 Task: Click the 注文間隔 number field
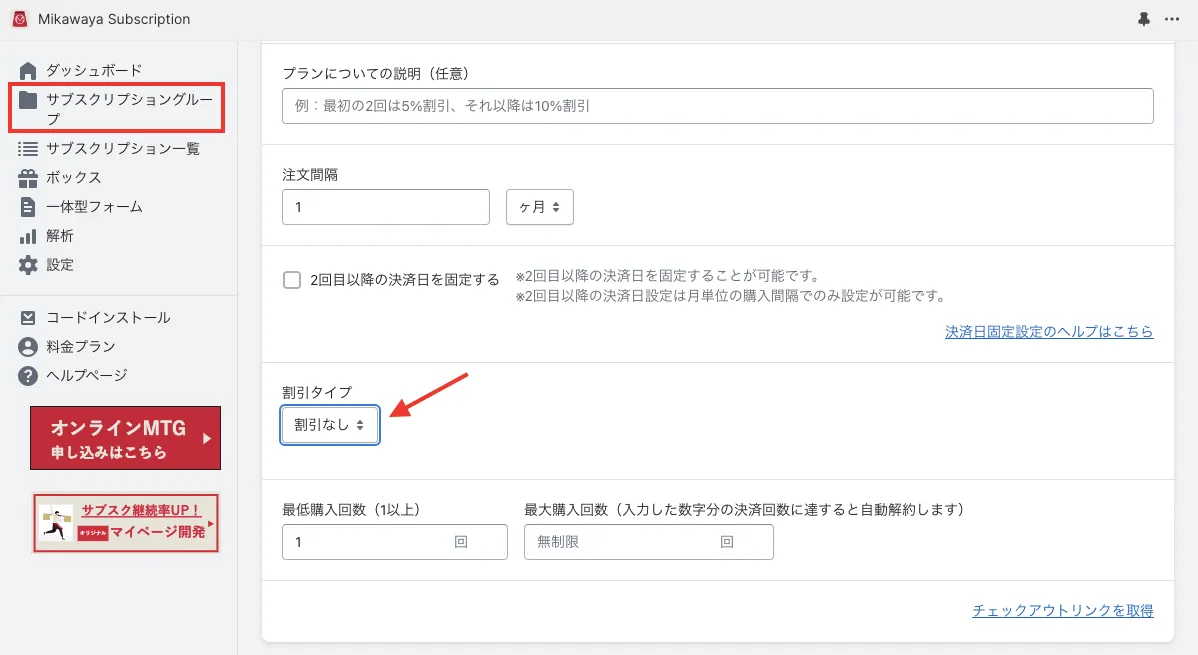coord(386,207)
